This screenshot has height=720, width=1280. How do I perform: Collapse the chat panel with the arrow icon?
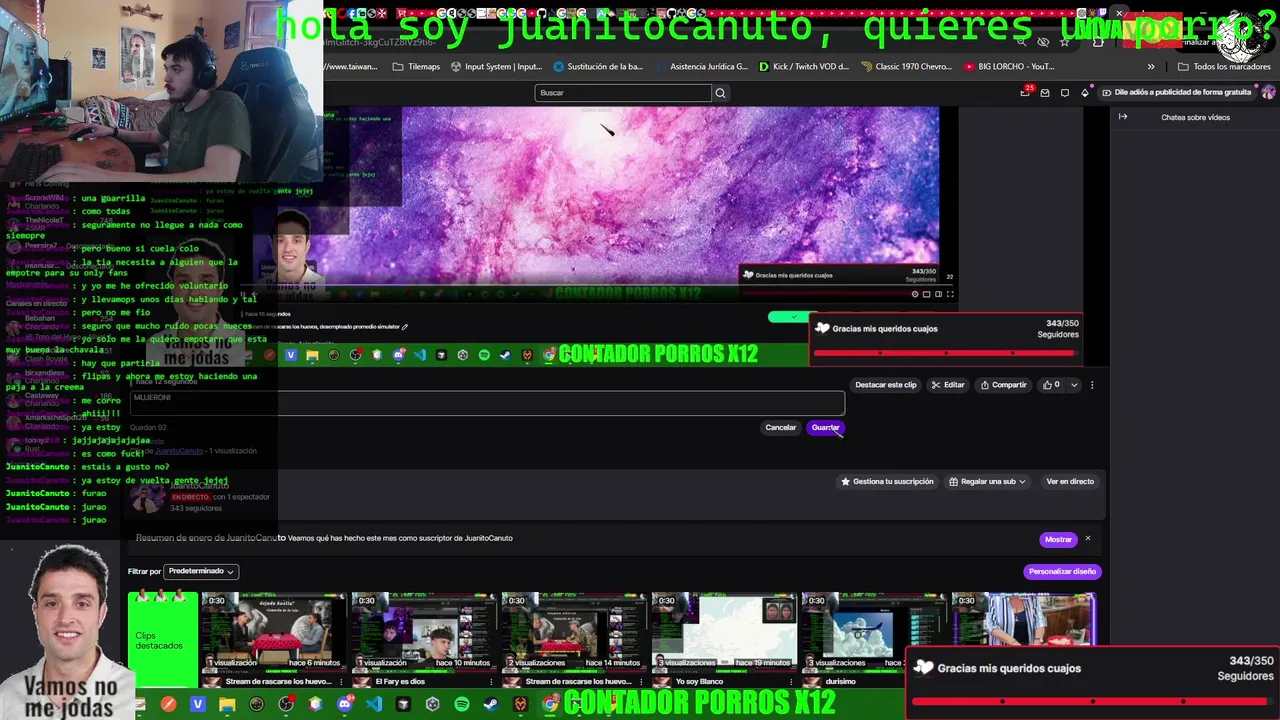[x=1123, y=117]
